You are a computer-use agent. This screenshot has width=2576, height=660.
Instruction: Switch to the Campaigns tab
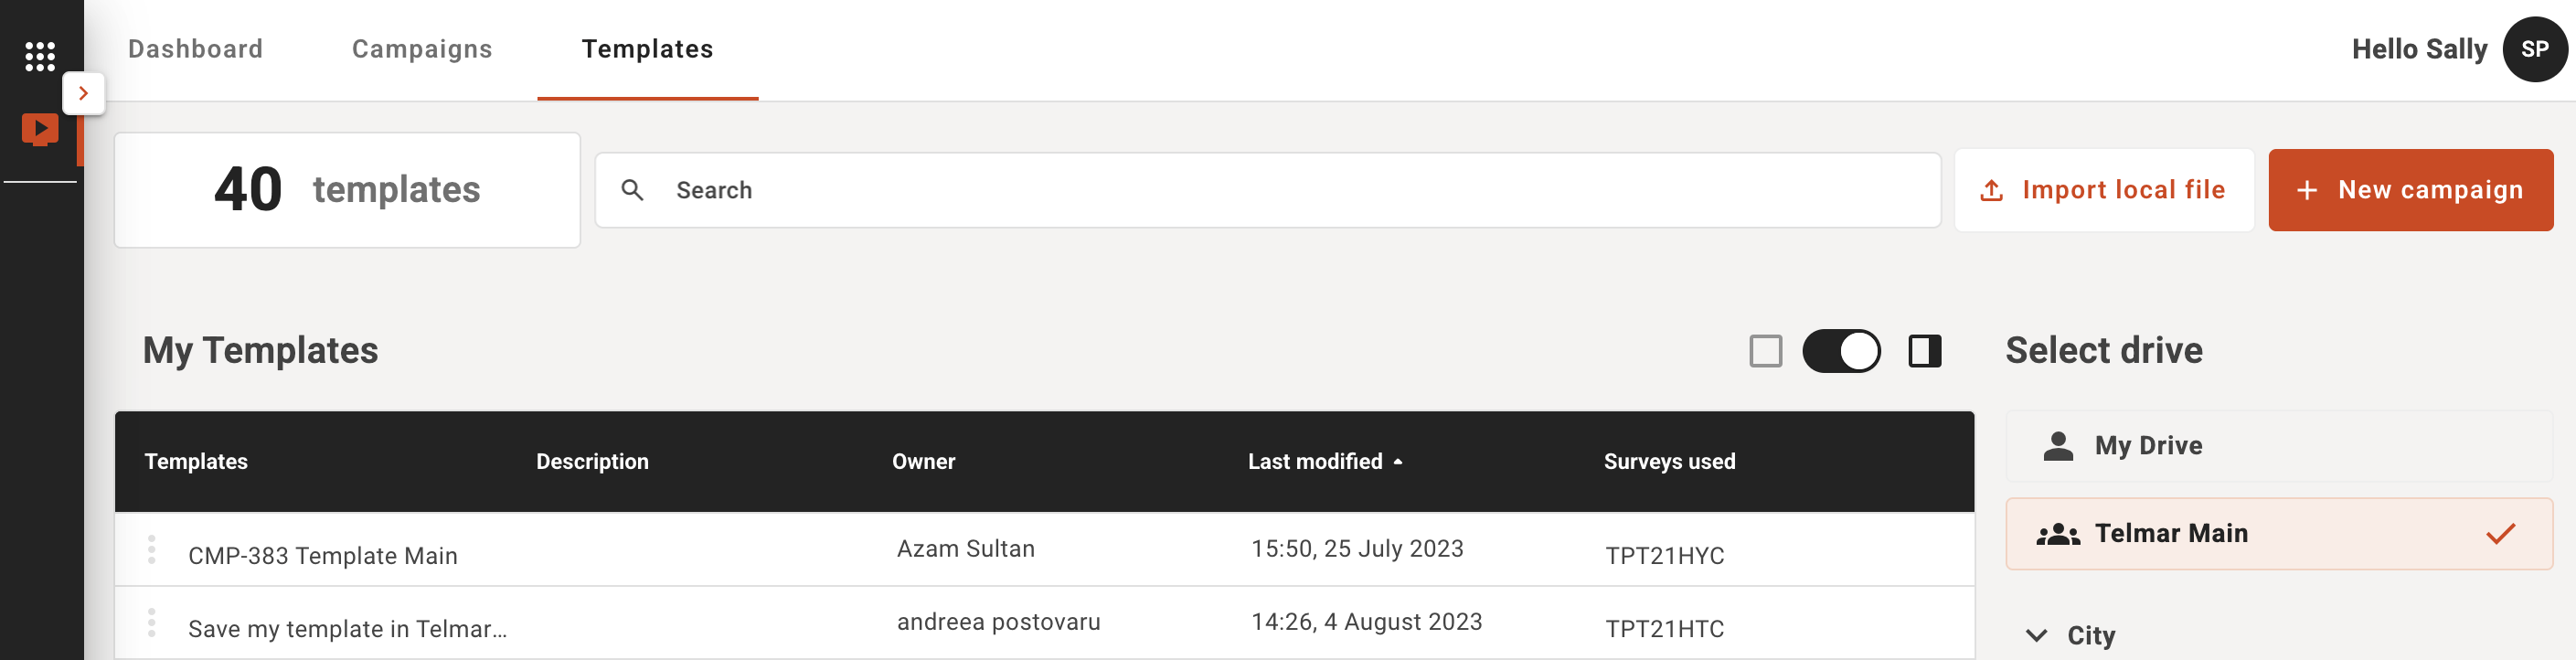pos(422,49)
